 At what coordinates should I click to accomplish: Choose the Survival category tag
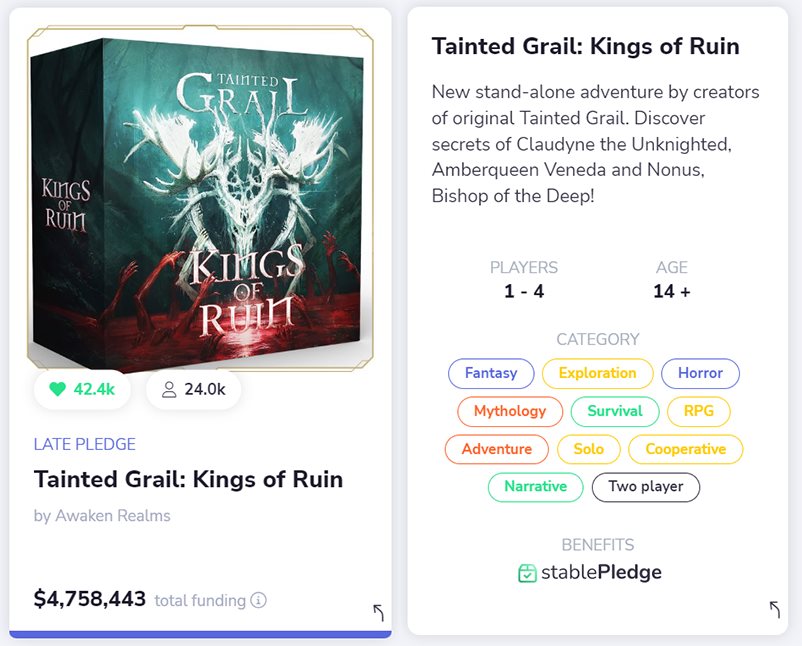(615, 411)
